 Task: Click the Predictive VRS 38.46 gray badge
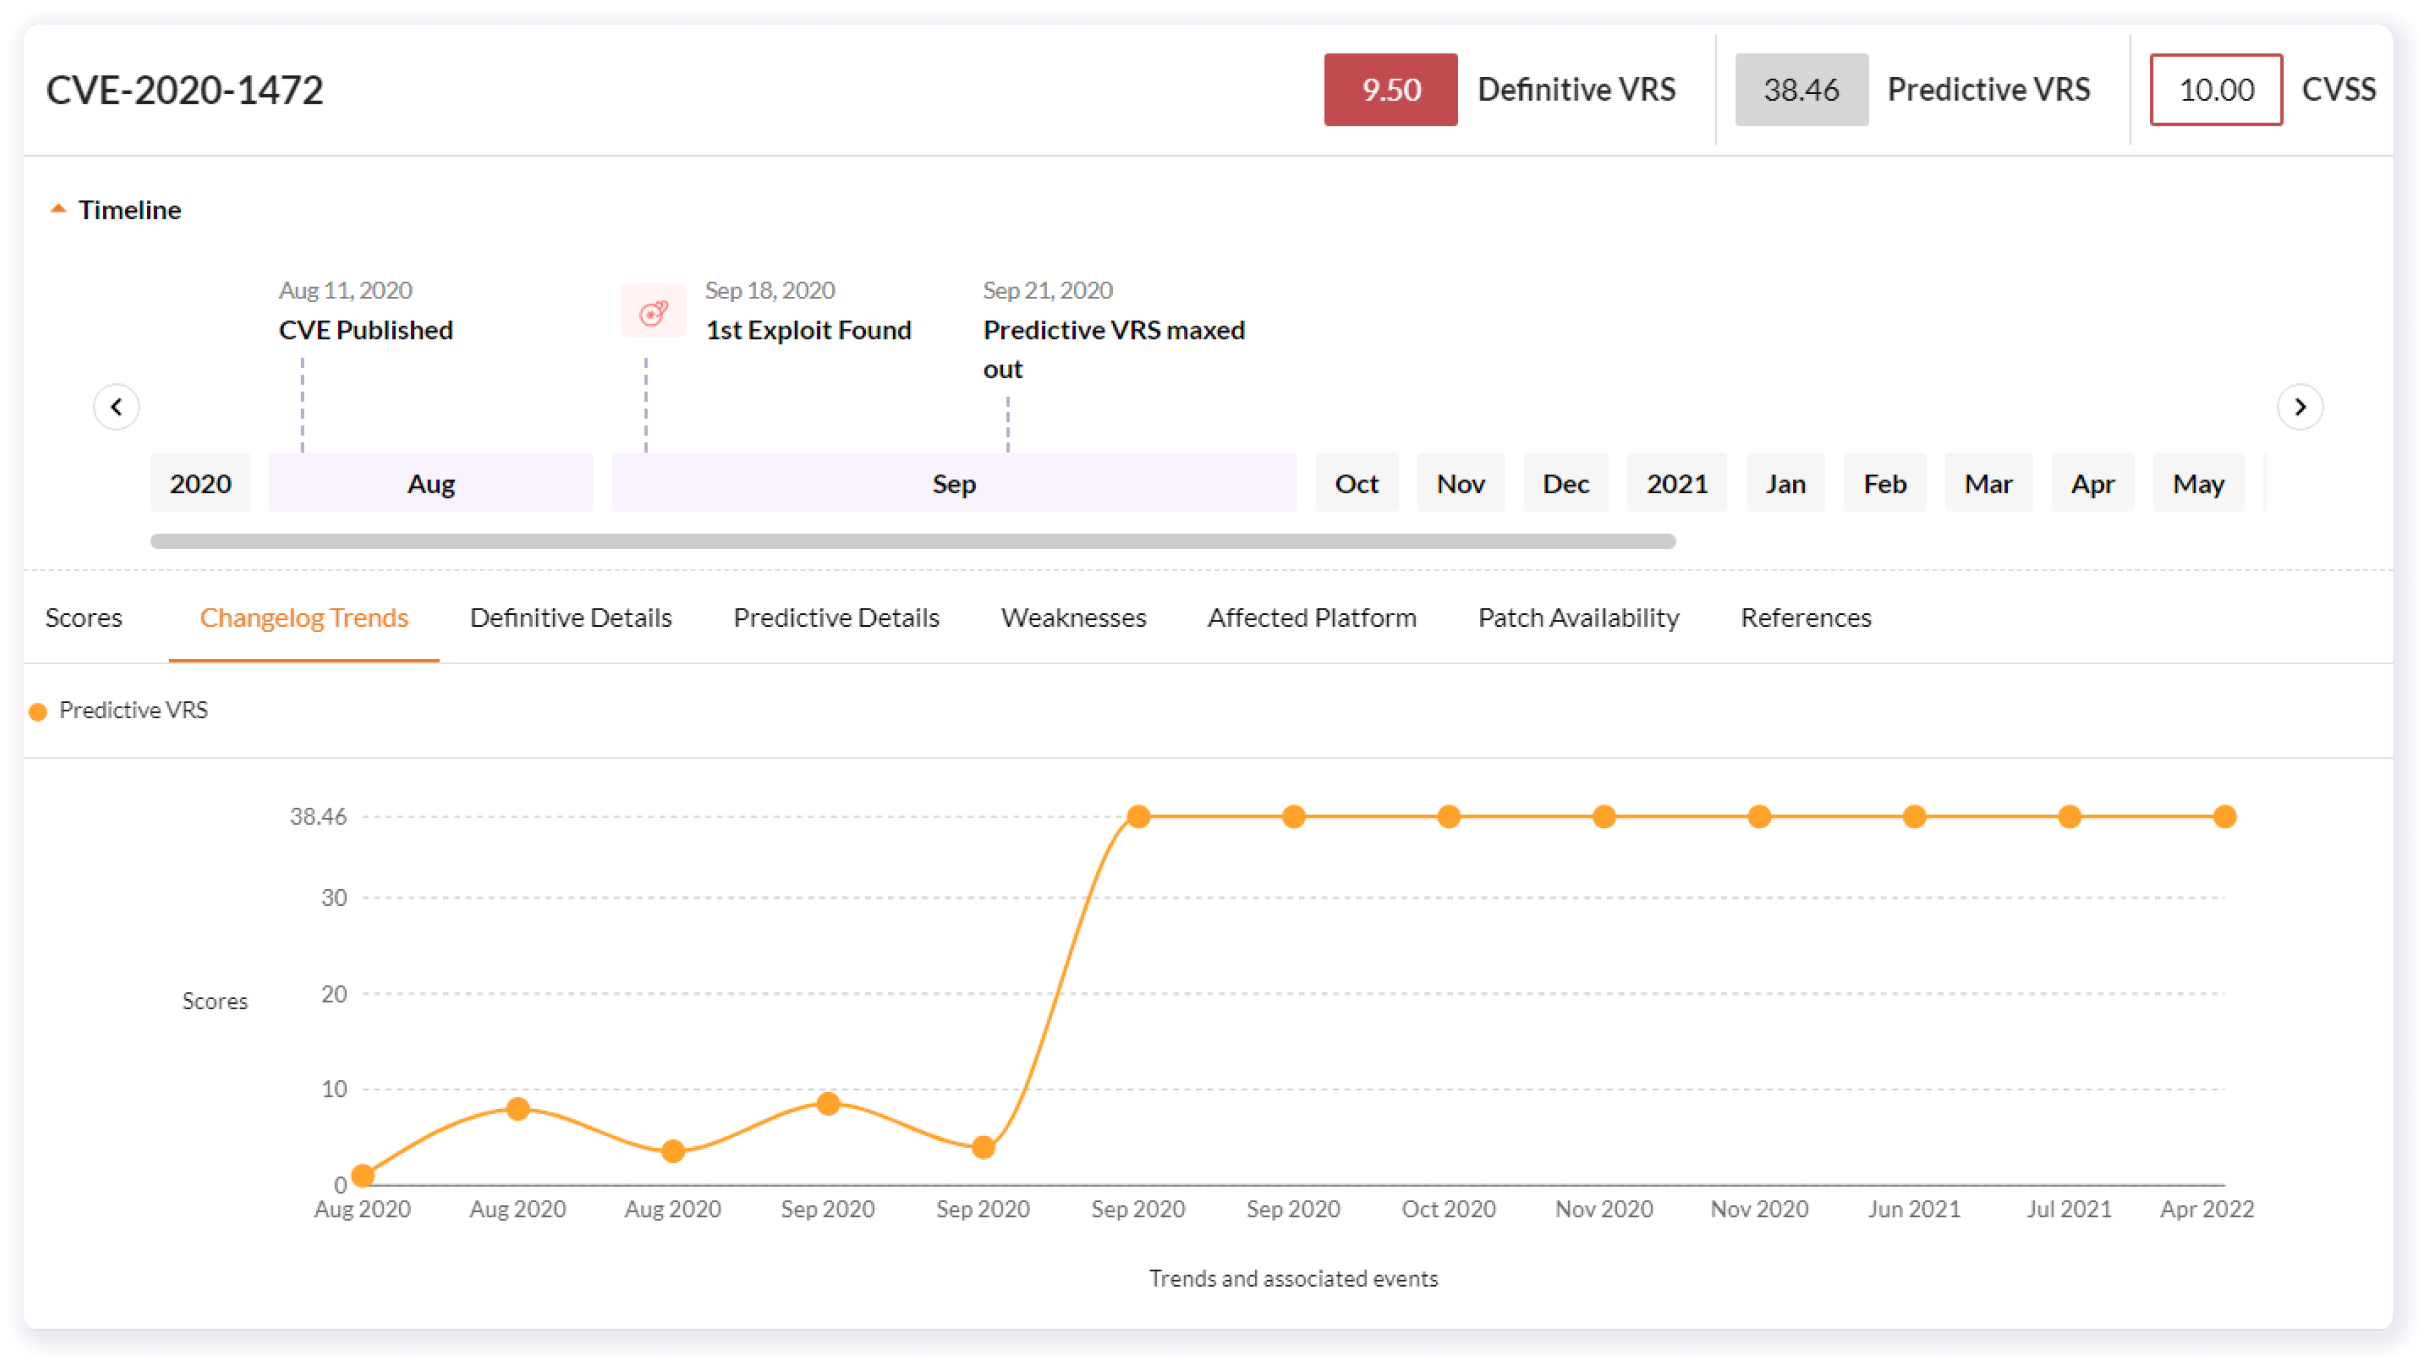(1800, 90)
